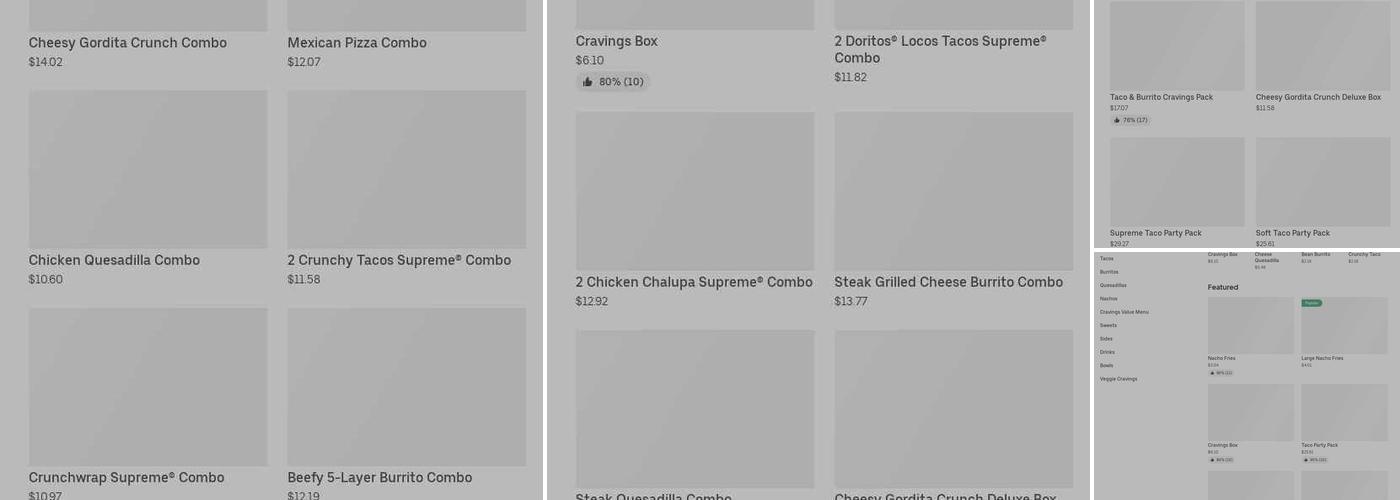Click the rating badge under Nacho Fries
Screen dimensions: 1400x500
tap(1220, 373)
